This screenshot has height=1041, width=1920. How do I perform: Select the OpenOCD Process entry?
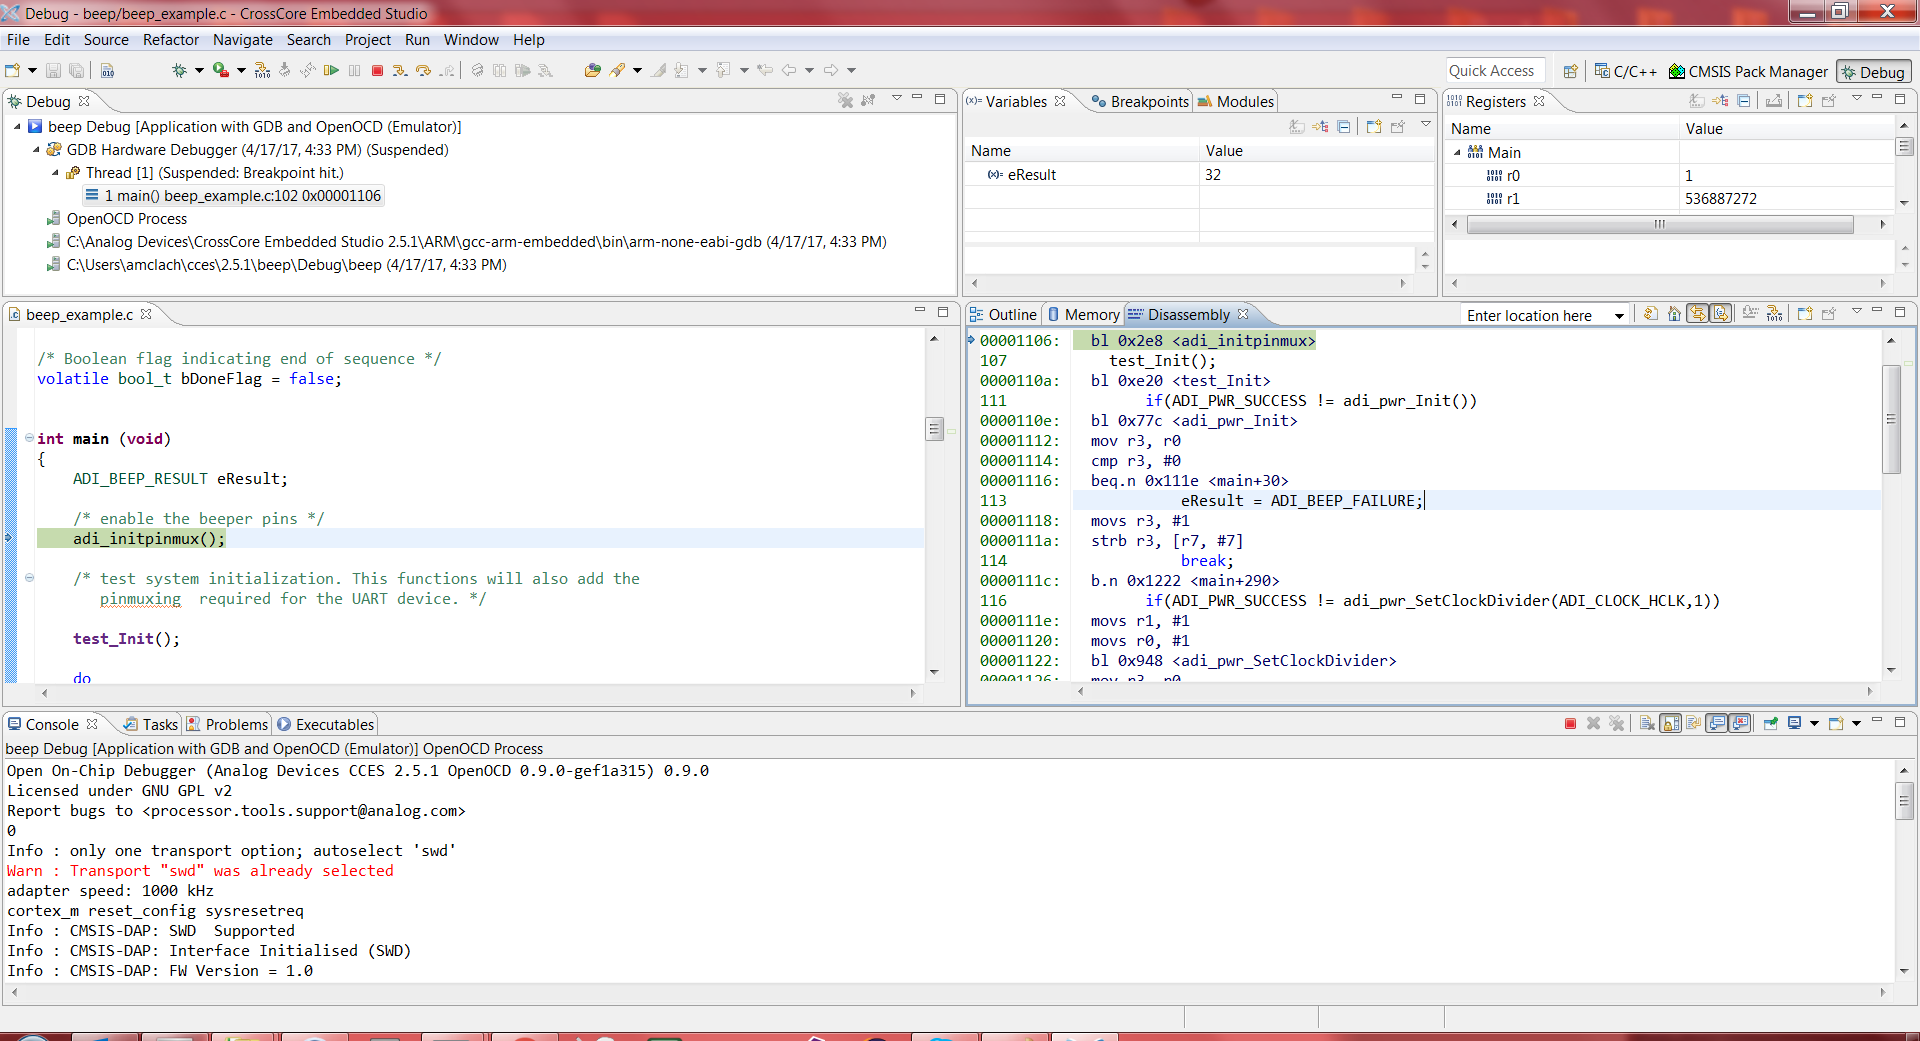[x=116, y=219]
